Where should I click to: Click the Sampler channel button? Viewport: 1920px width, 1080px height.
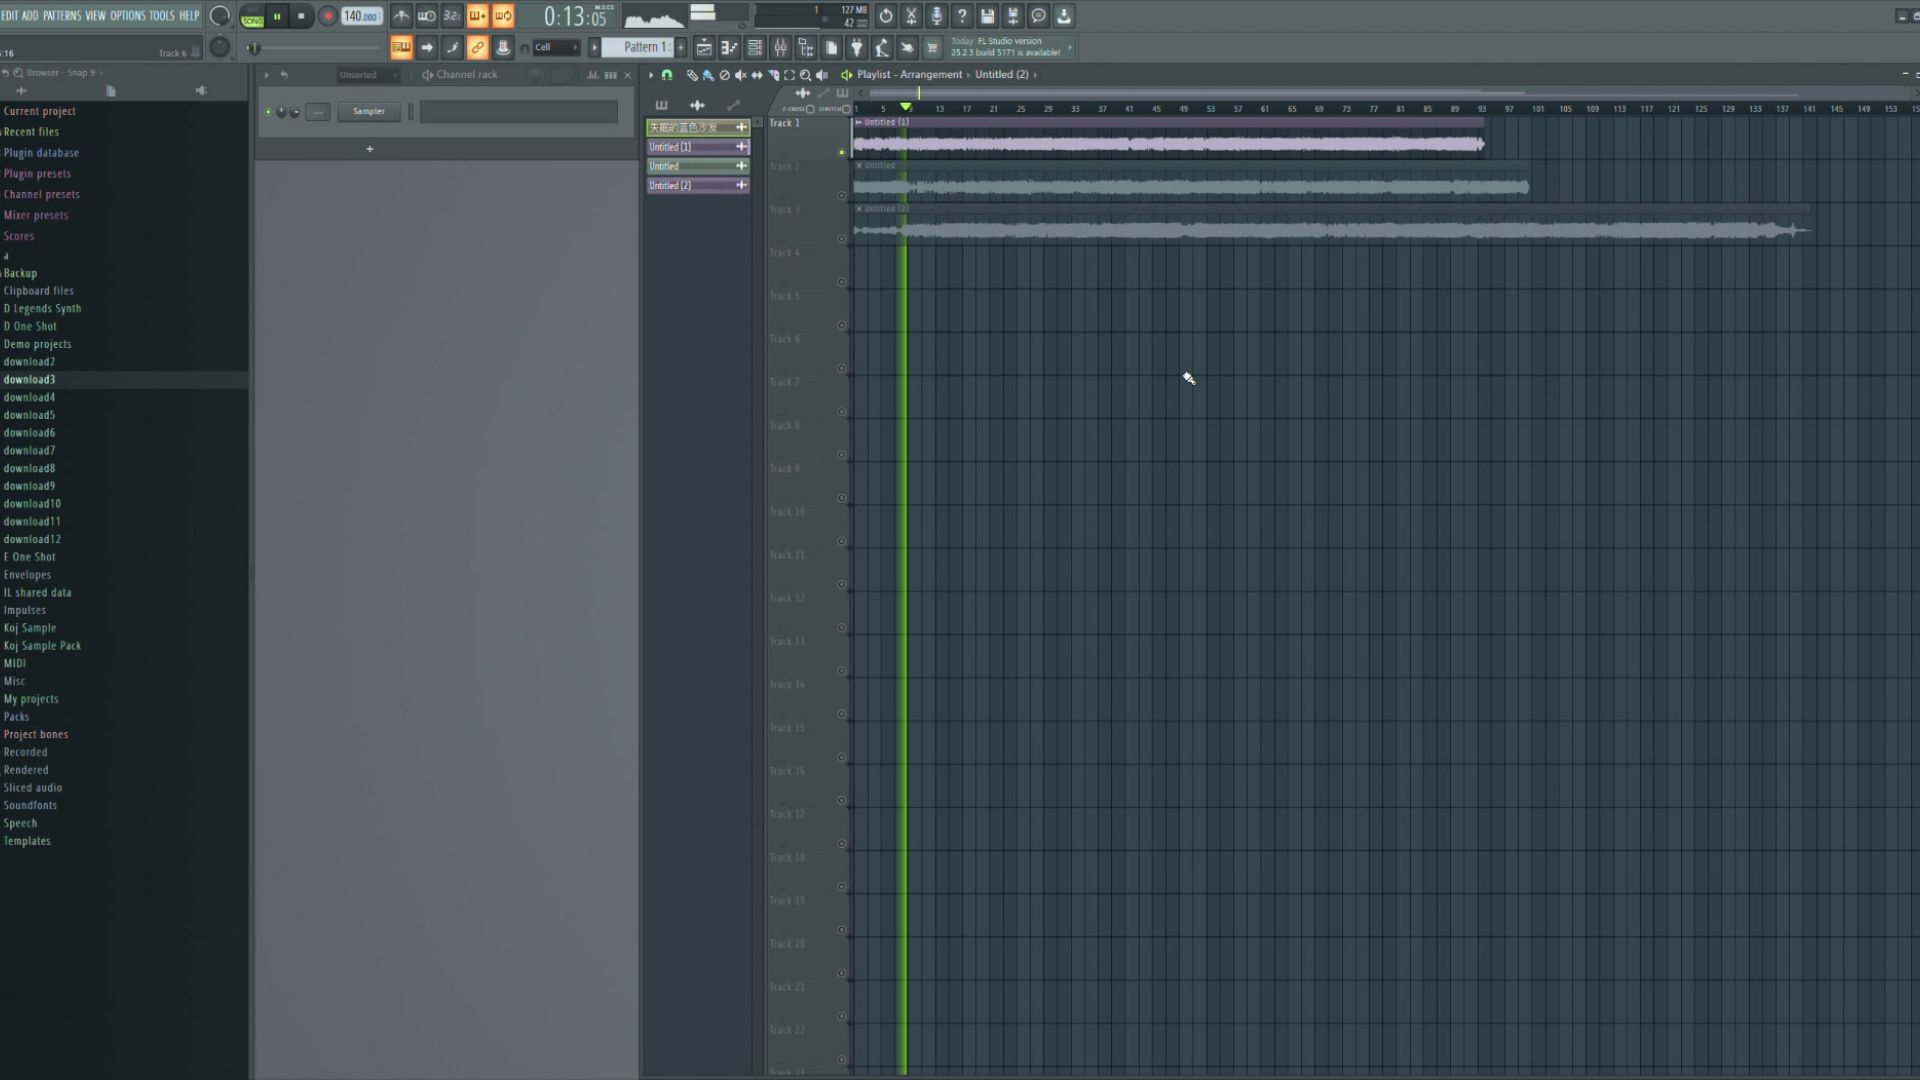pos(368,111)
